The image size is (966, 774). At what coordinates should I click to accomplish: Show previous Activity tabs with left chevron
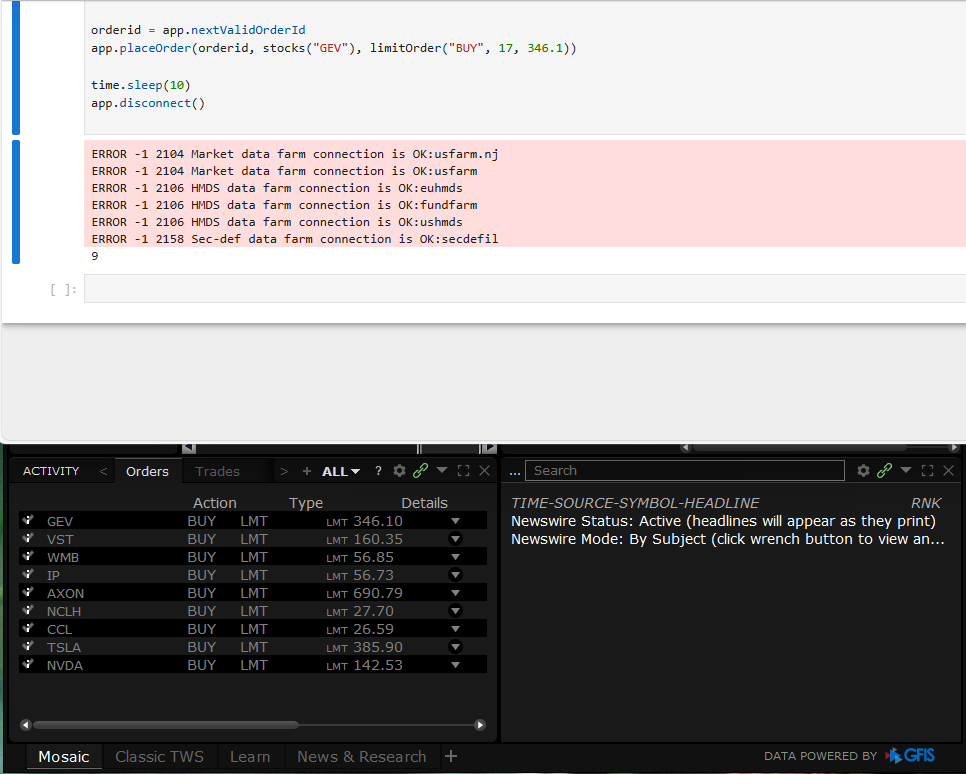[x=103, y=471]
